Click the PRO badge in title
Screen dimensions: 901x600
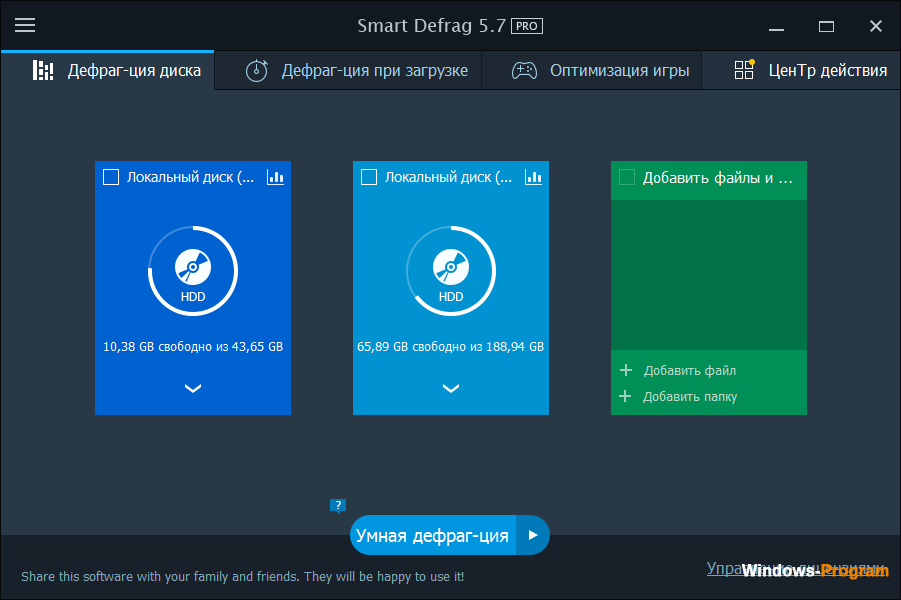pos(527,26)
